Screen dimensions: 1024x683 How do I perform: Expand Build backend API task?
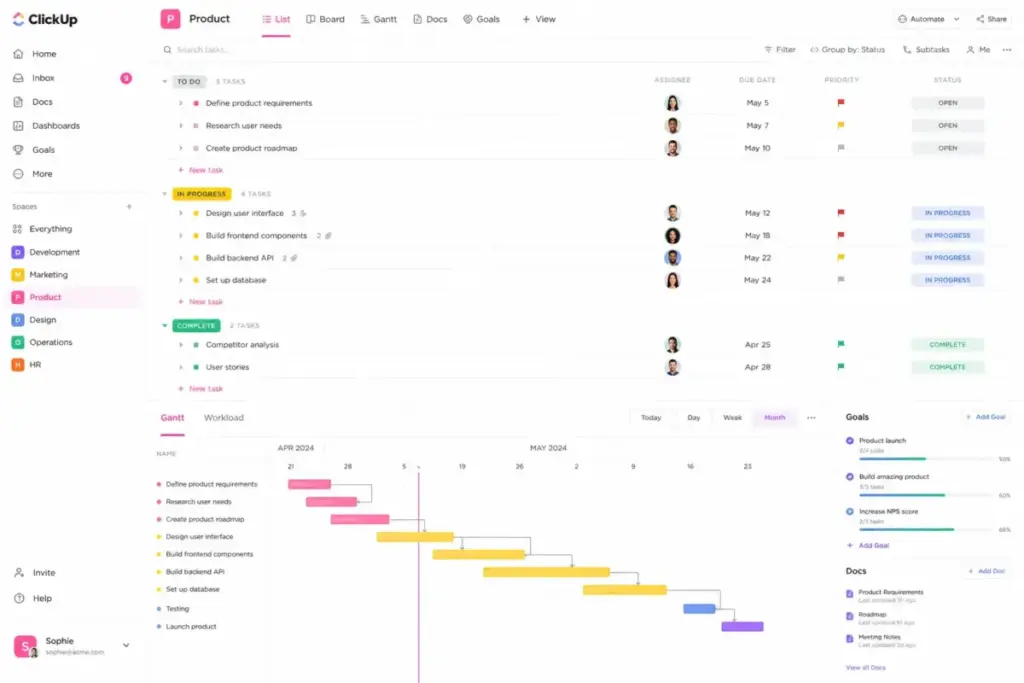click(x=181, y=258)
